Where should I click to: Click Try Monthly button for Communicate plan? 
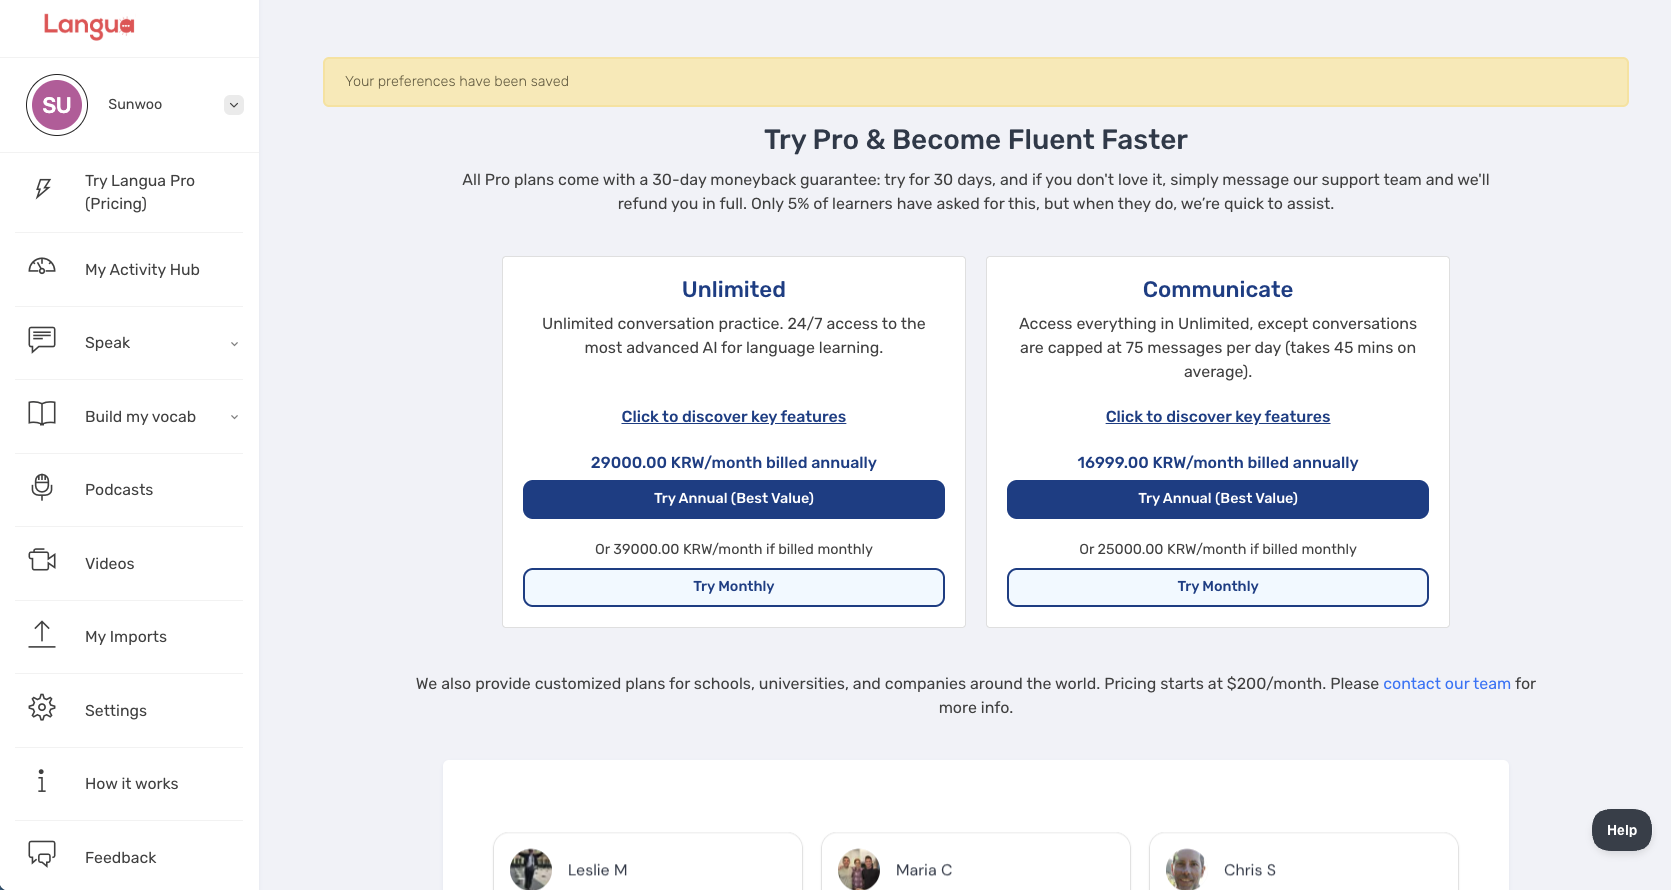[x=1217, y=587]
